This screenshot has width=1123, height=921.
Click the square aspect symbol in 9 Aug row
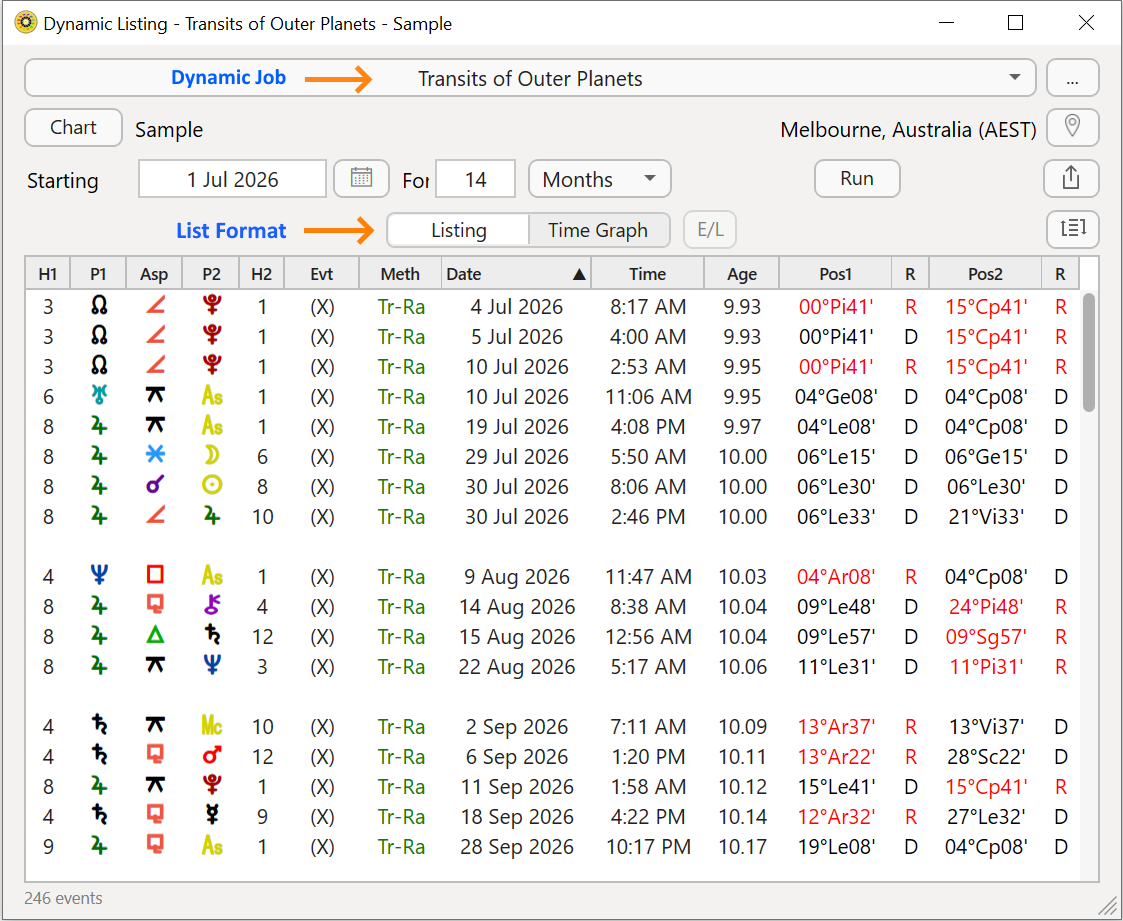click(155, 575)
